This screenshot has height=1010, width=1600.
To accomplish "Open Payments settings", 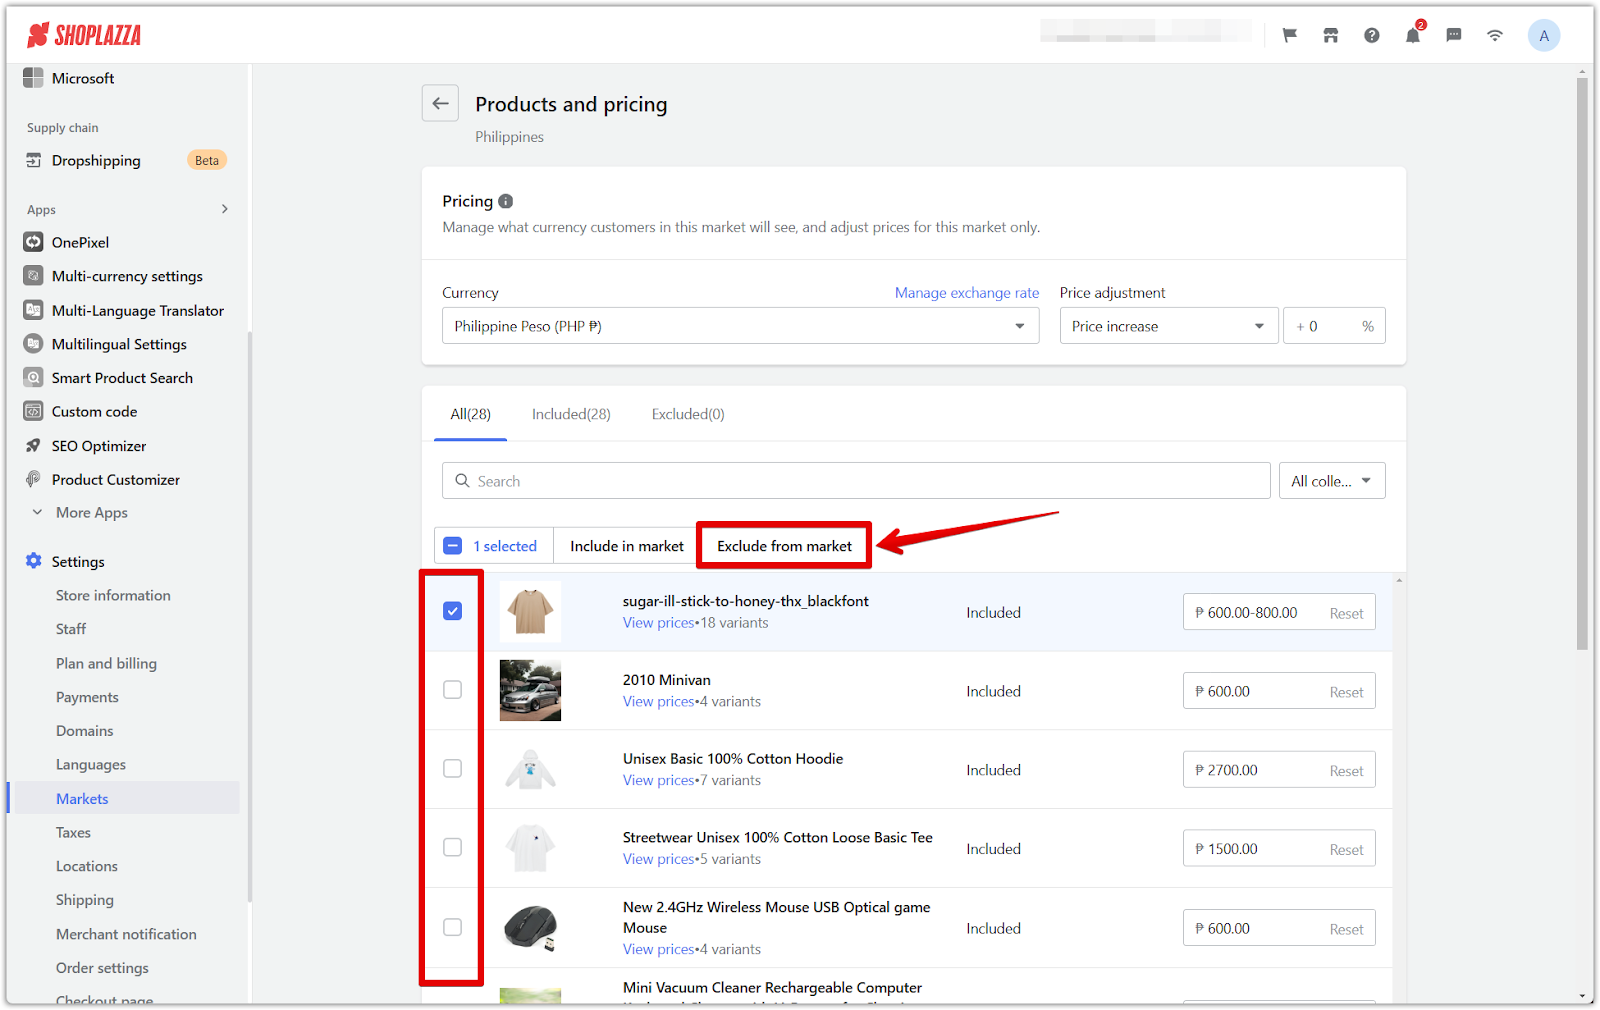I will [x=87, y=697].
